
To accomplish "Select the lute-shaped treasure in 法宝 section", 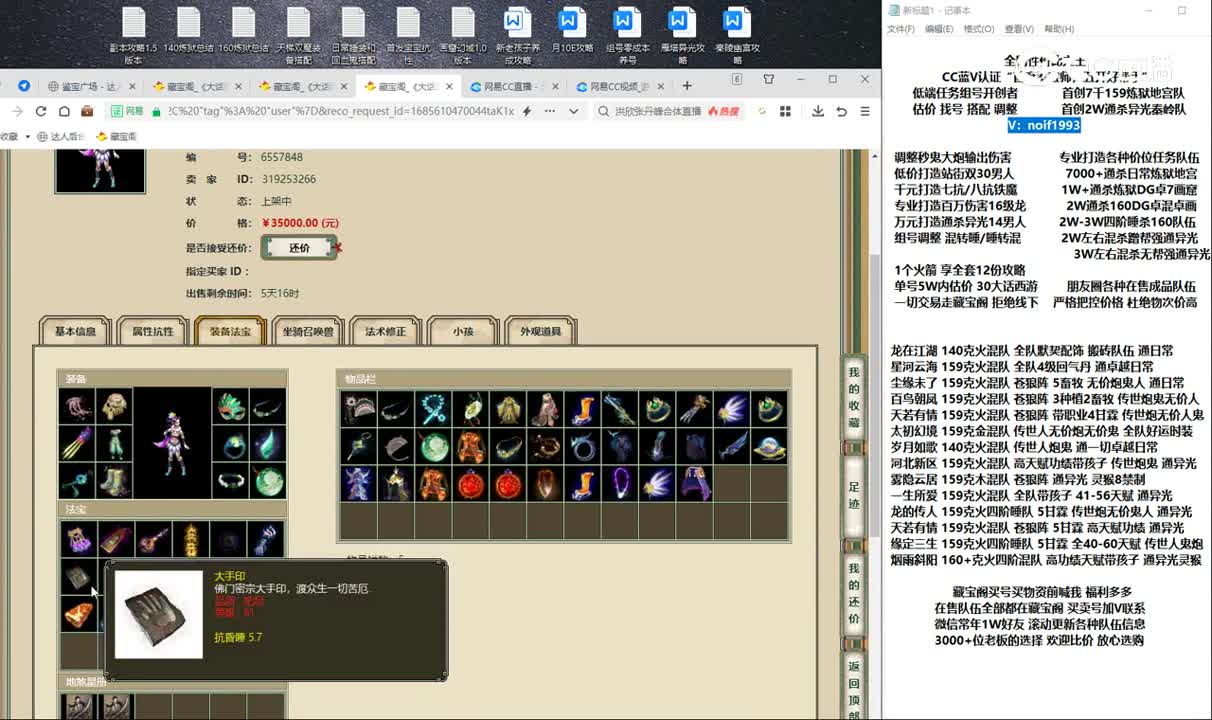I will 152,539.
